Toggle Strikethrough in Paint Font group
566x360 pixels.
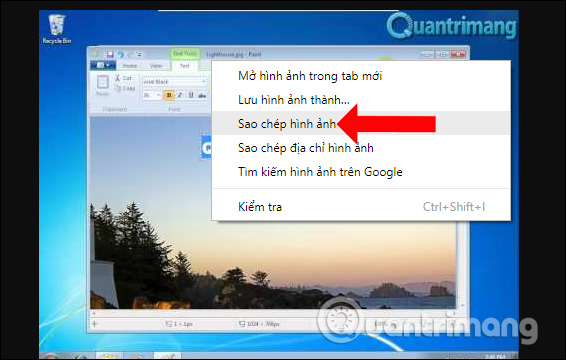[202, 95]
